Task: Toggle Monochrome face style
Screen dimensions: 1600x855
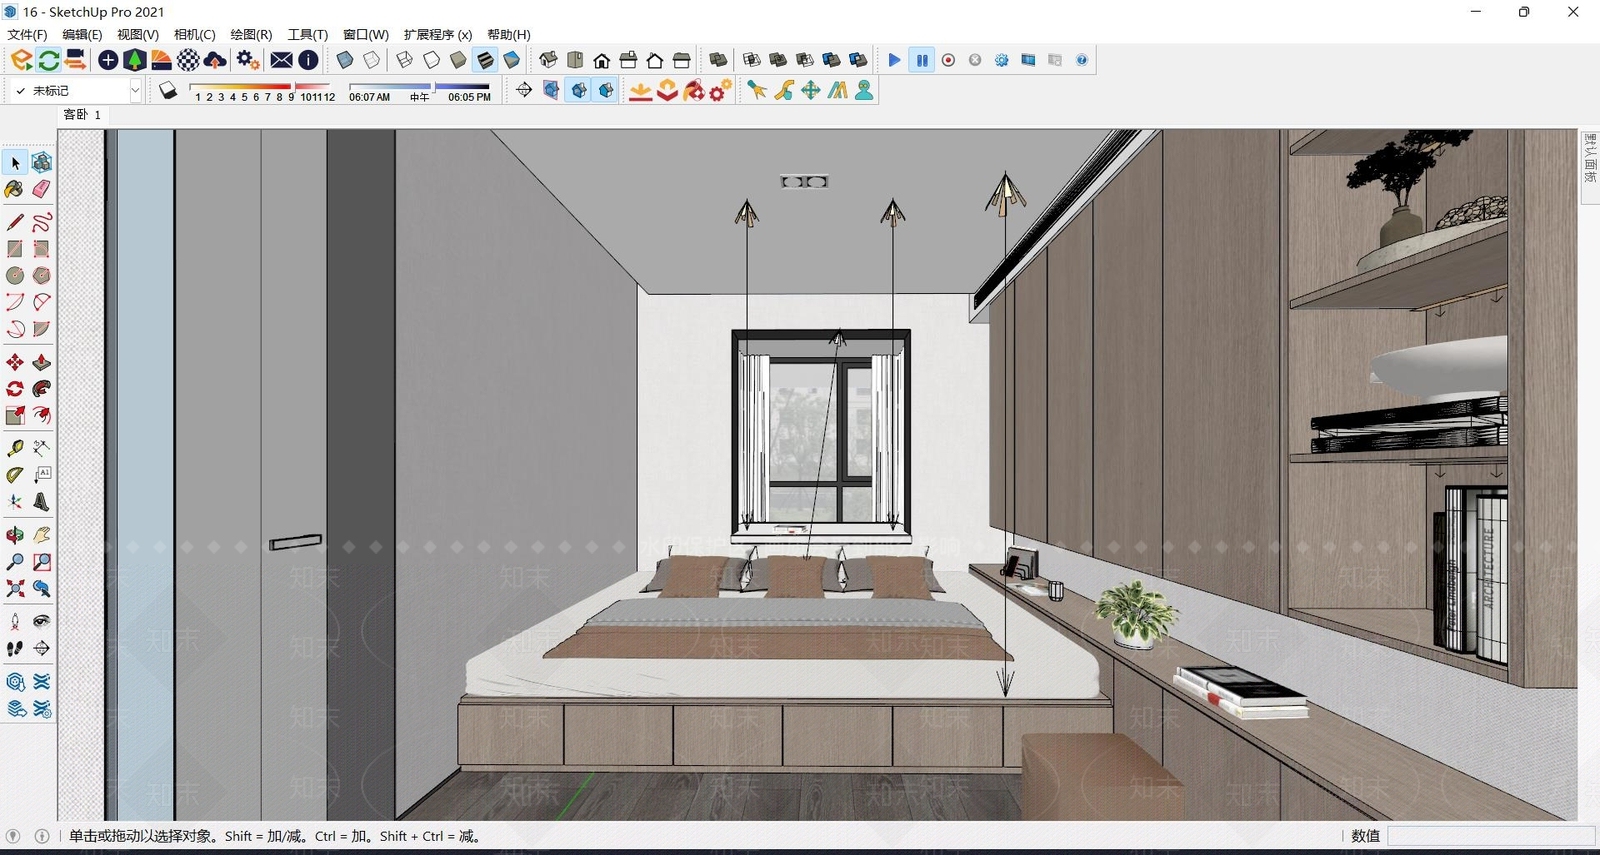Action: click(511, 60)
